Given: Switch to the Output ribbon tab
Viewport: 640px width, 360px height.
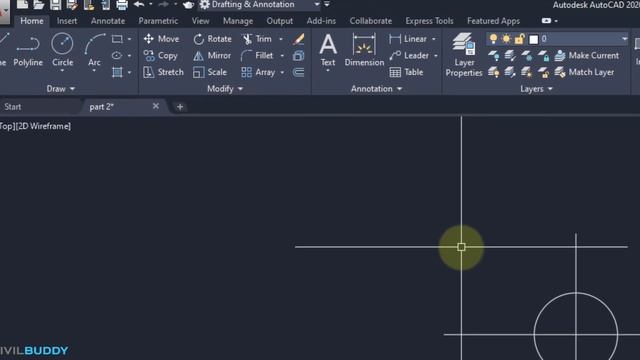Looking at the screenshot, I should [x=280, y=21].
